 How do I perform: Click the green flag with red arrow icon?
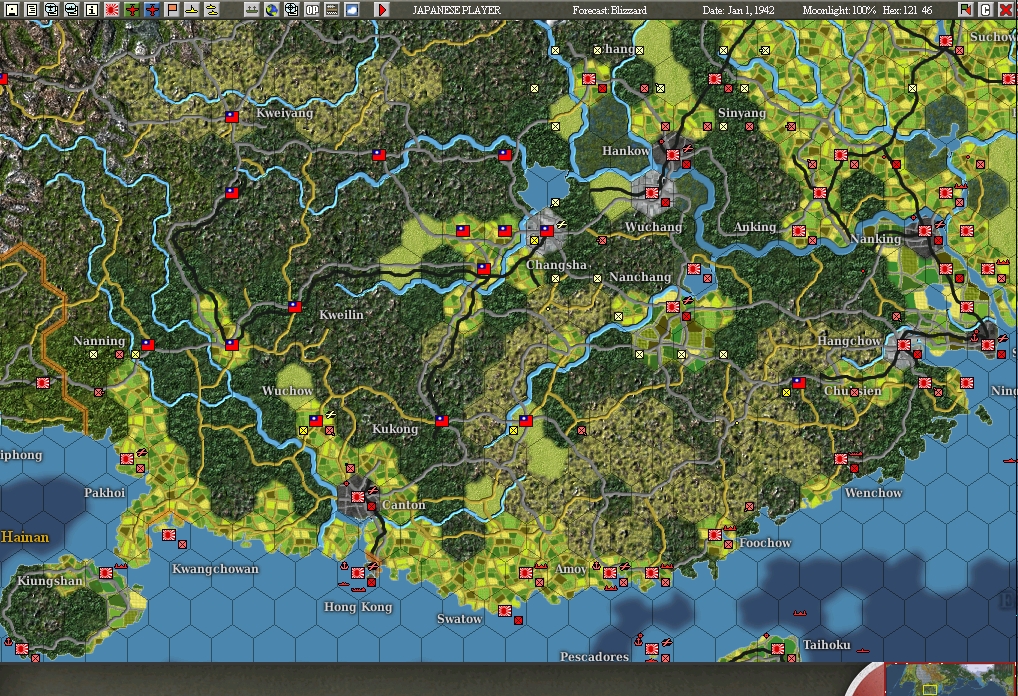click(965, 10)
